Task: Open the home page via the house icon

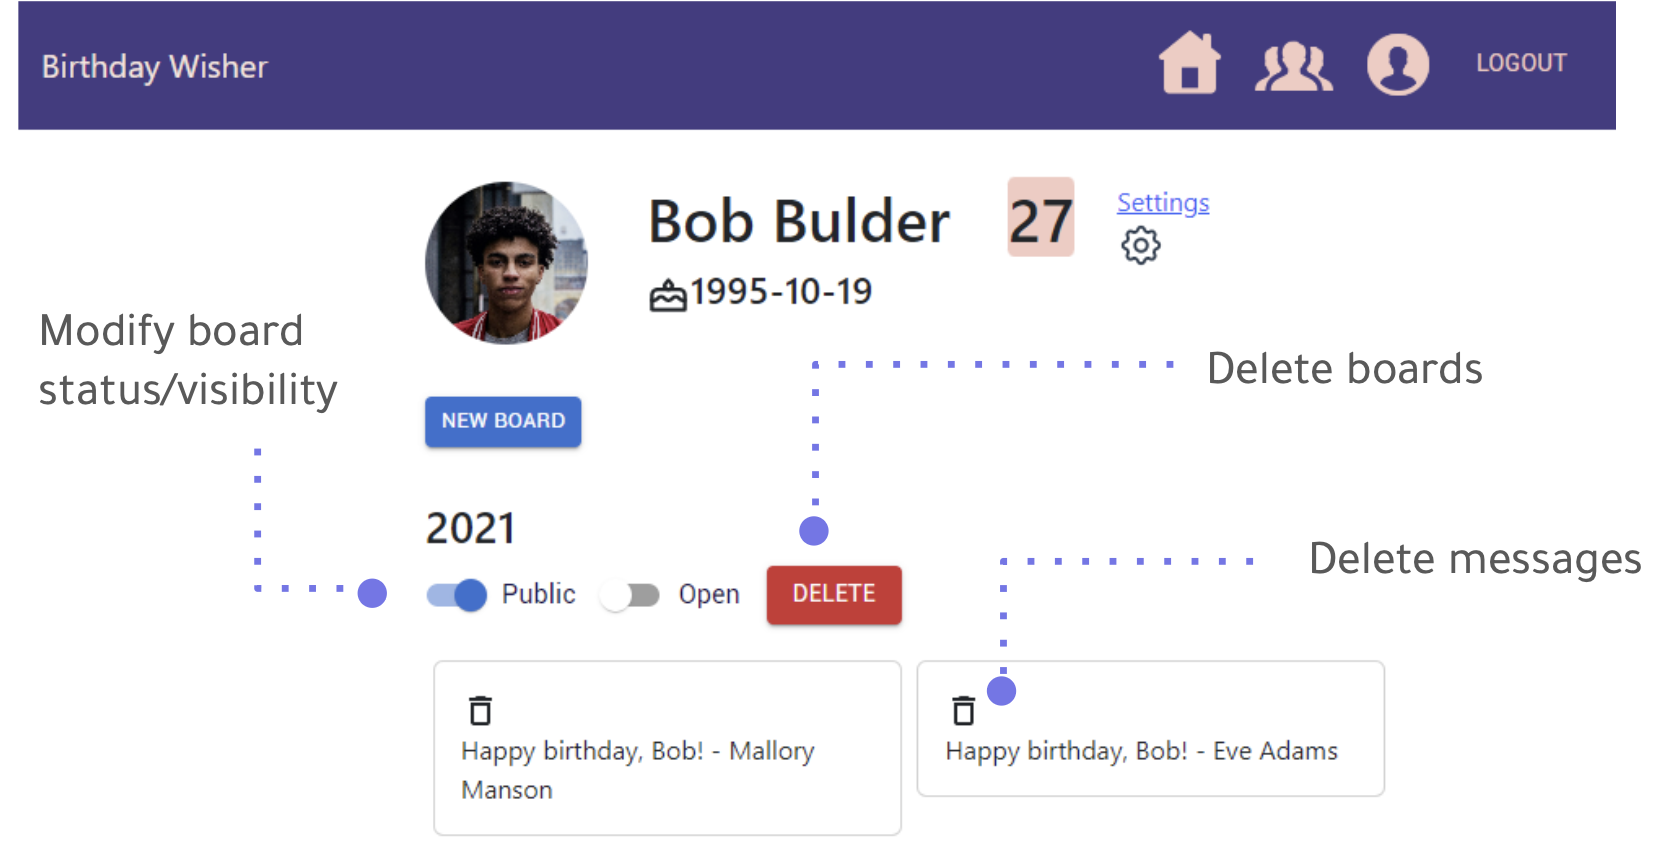Action: pyautogui.click(x=1189, y=64)
